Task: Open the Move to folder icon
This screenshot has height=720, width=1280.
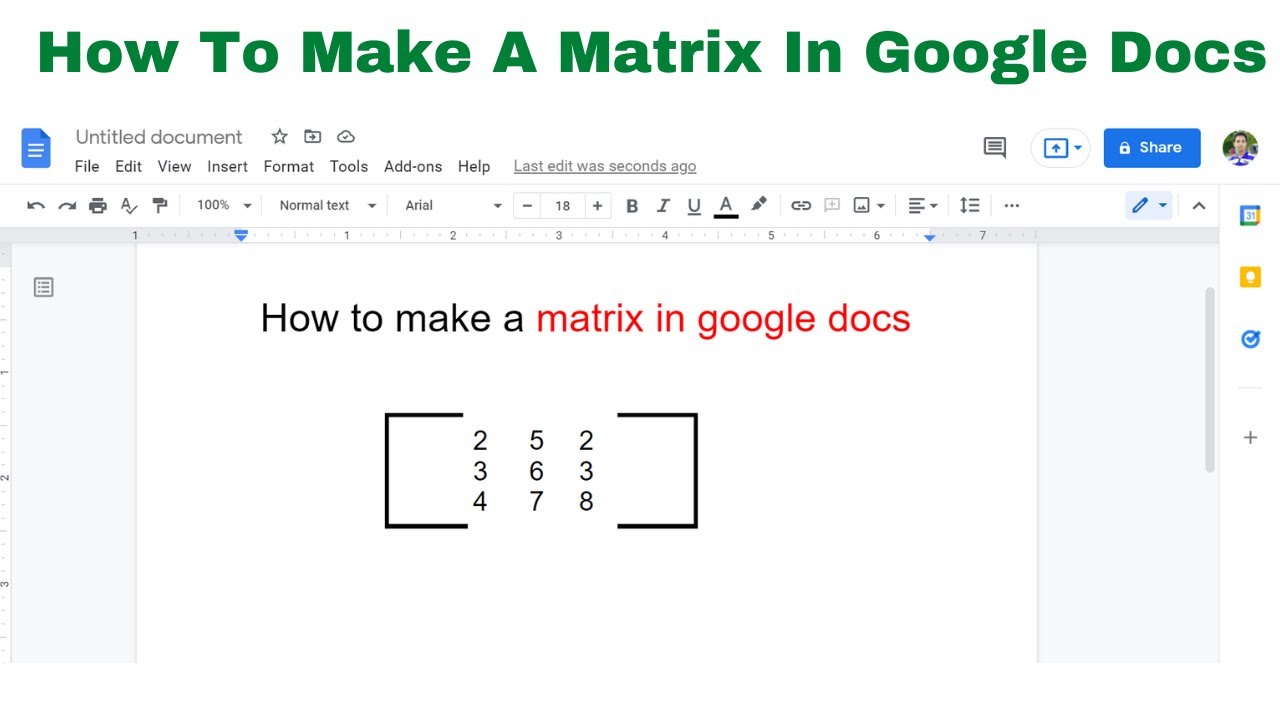Action: (x=313, y=136)
